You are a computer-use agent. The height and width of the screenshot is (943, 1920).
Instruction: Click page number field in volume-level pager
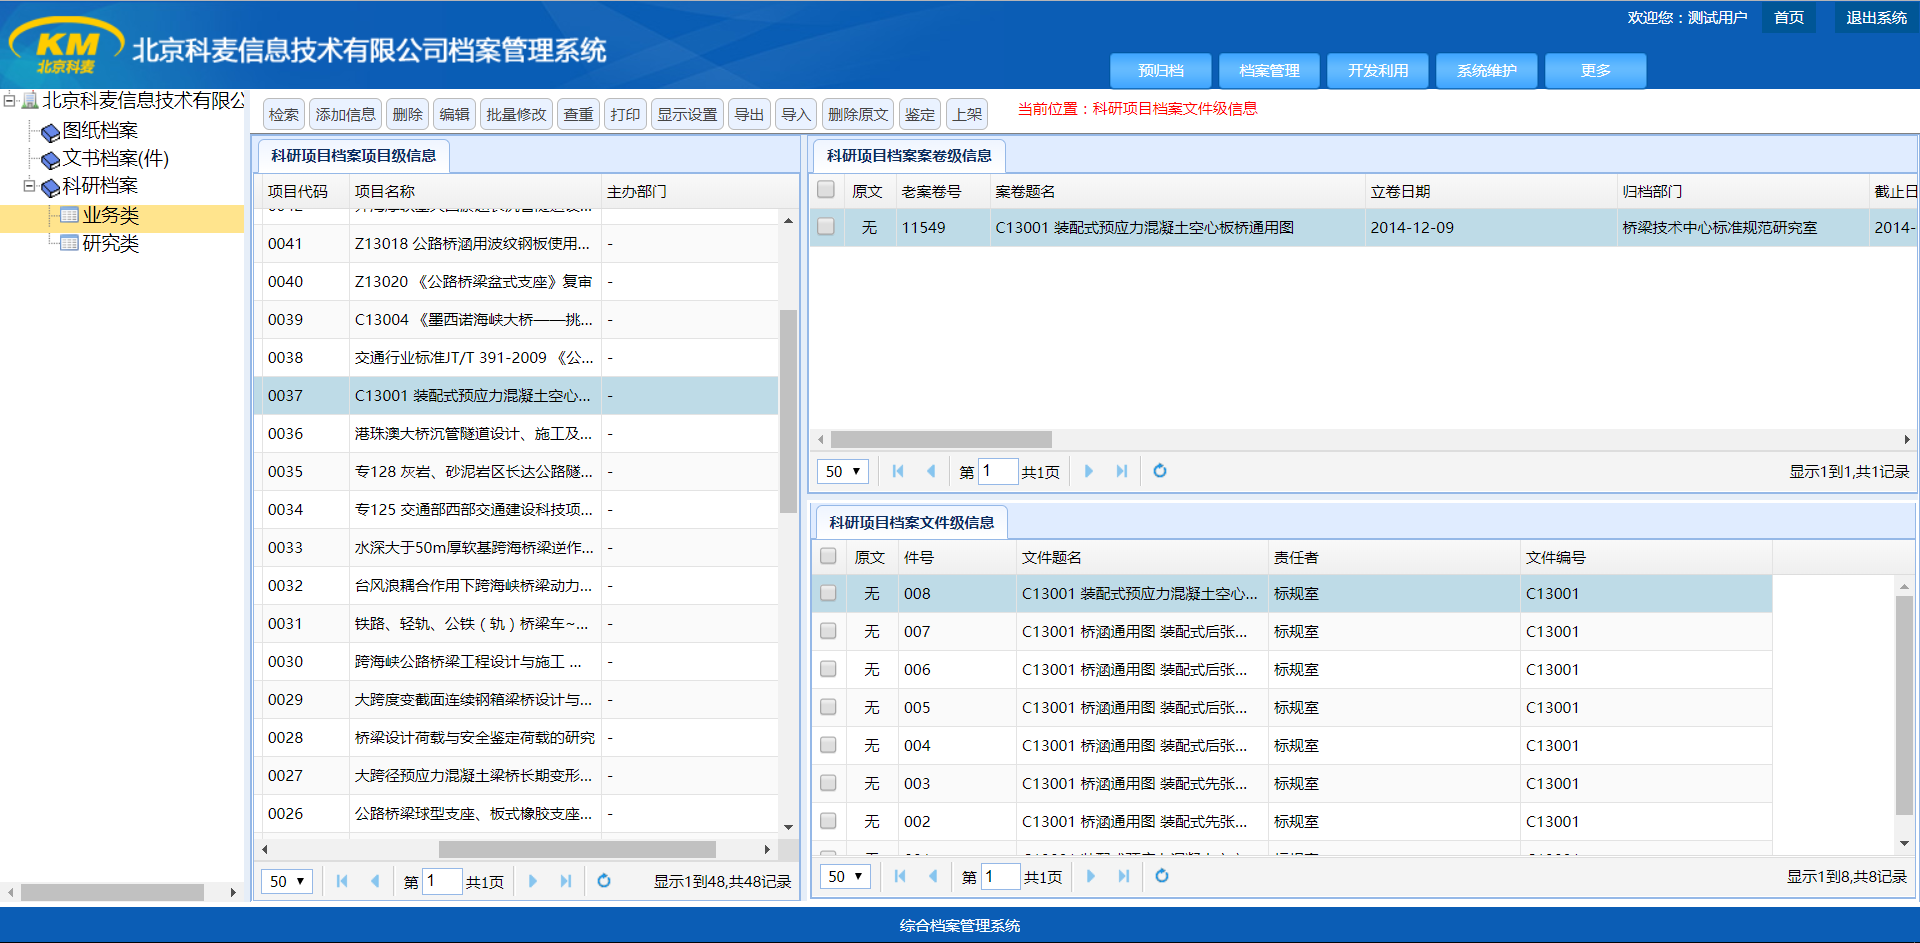(998, 471)
